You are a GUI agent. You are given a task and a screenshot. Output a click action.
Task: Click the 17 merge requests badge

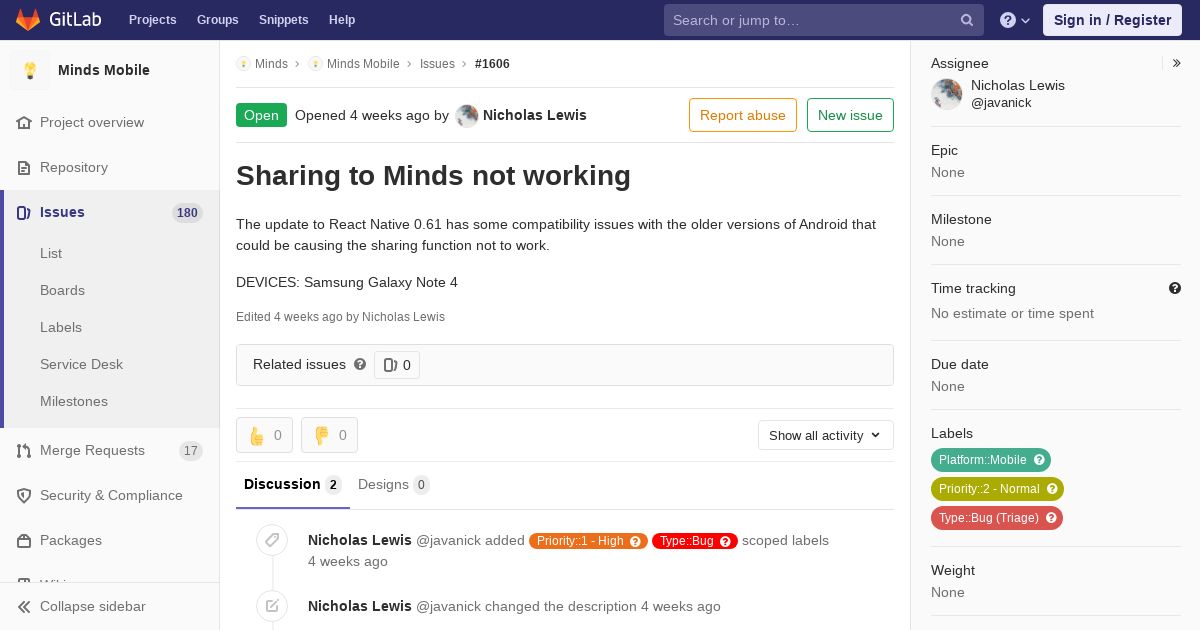(x=191, y=451)
